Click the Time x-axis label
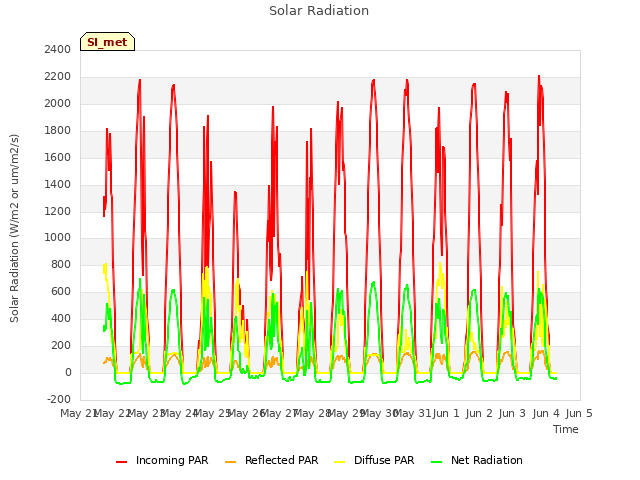 565,429
